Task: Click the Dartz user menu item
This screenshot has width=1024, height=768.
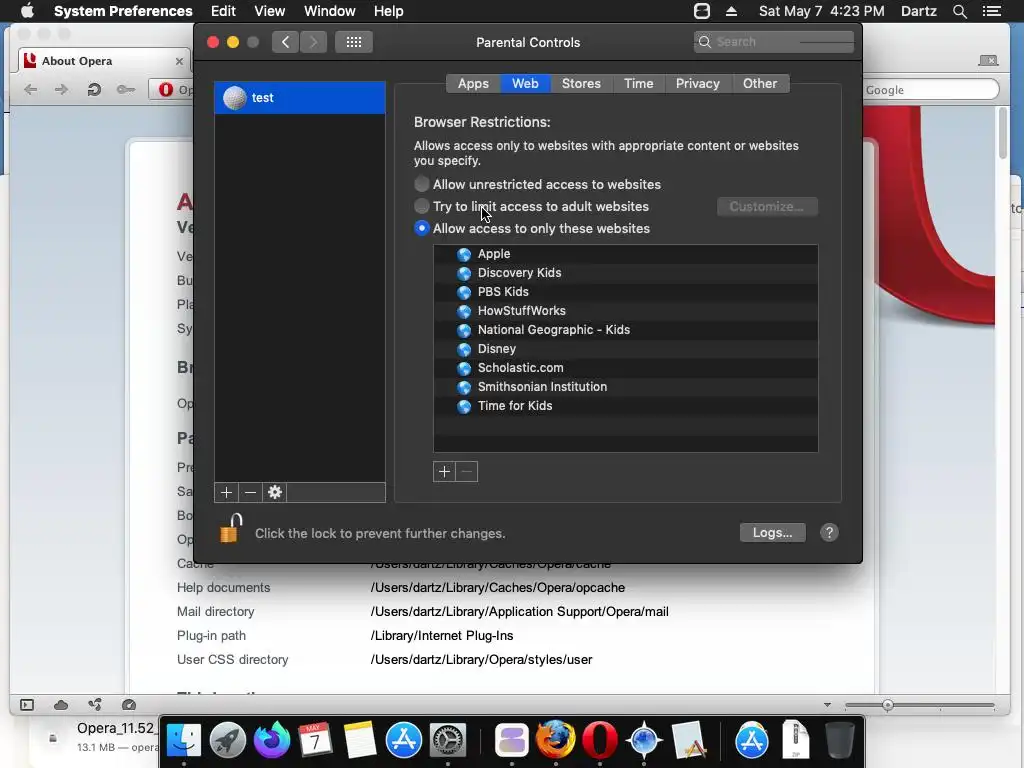Action: click(919, 11)
